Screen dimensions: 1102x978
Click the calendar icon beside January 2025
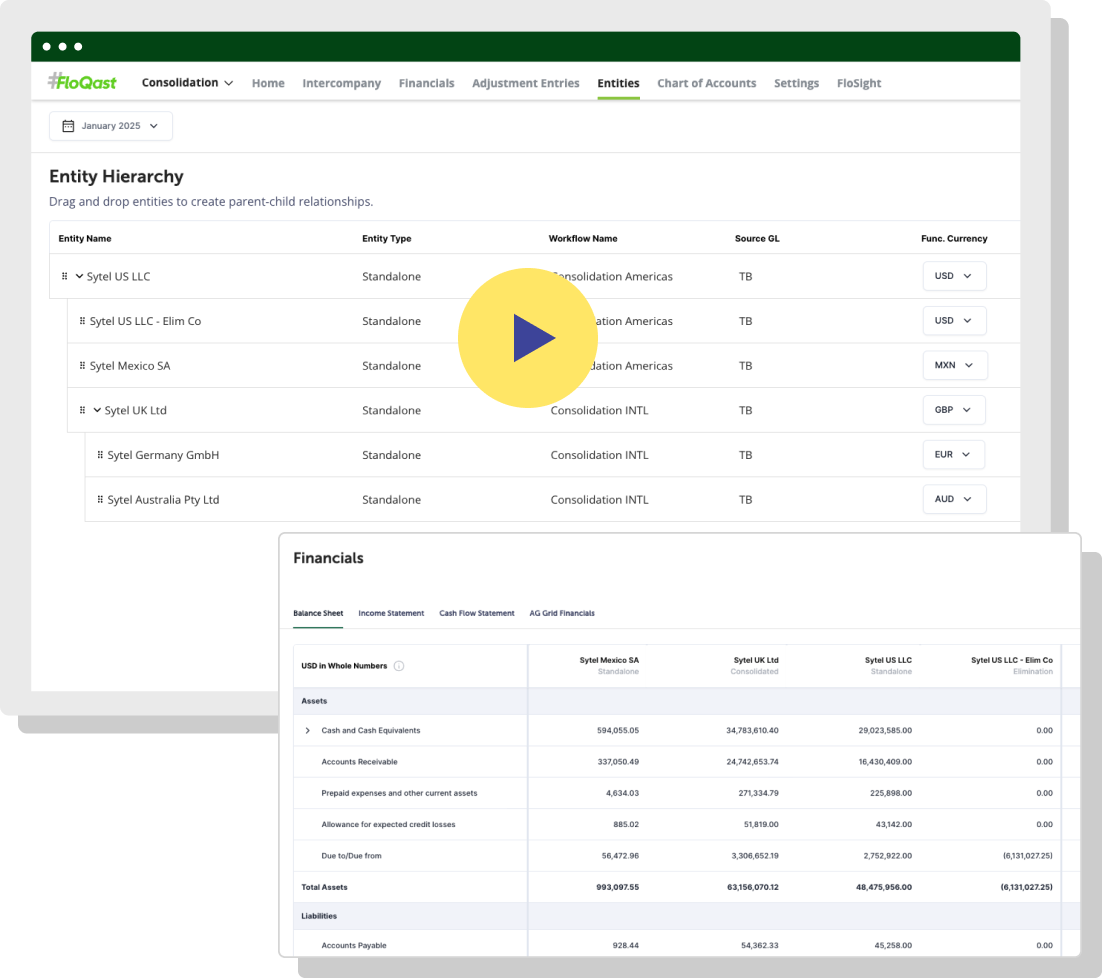point(68,126)
